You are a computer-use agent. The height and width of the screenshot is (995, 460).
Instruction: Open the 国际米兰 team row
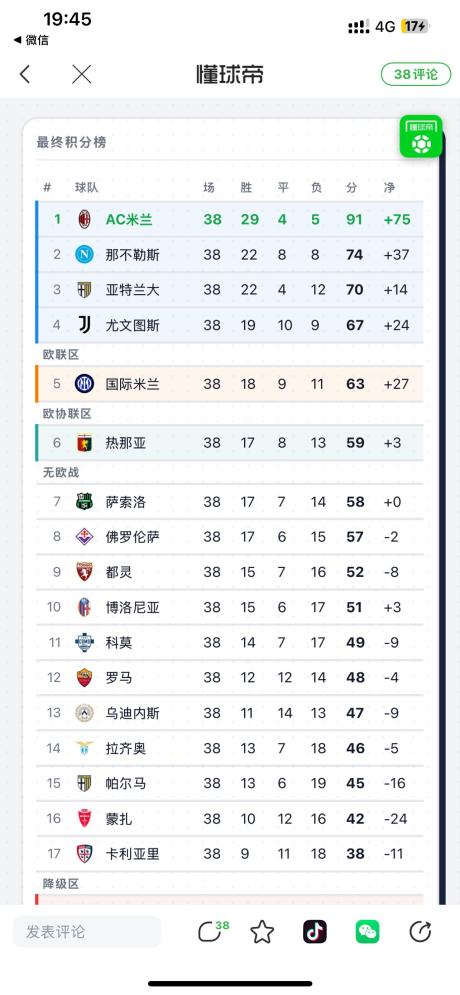click(229, 384)
